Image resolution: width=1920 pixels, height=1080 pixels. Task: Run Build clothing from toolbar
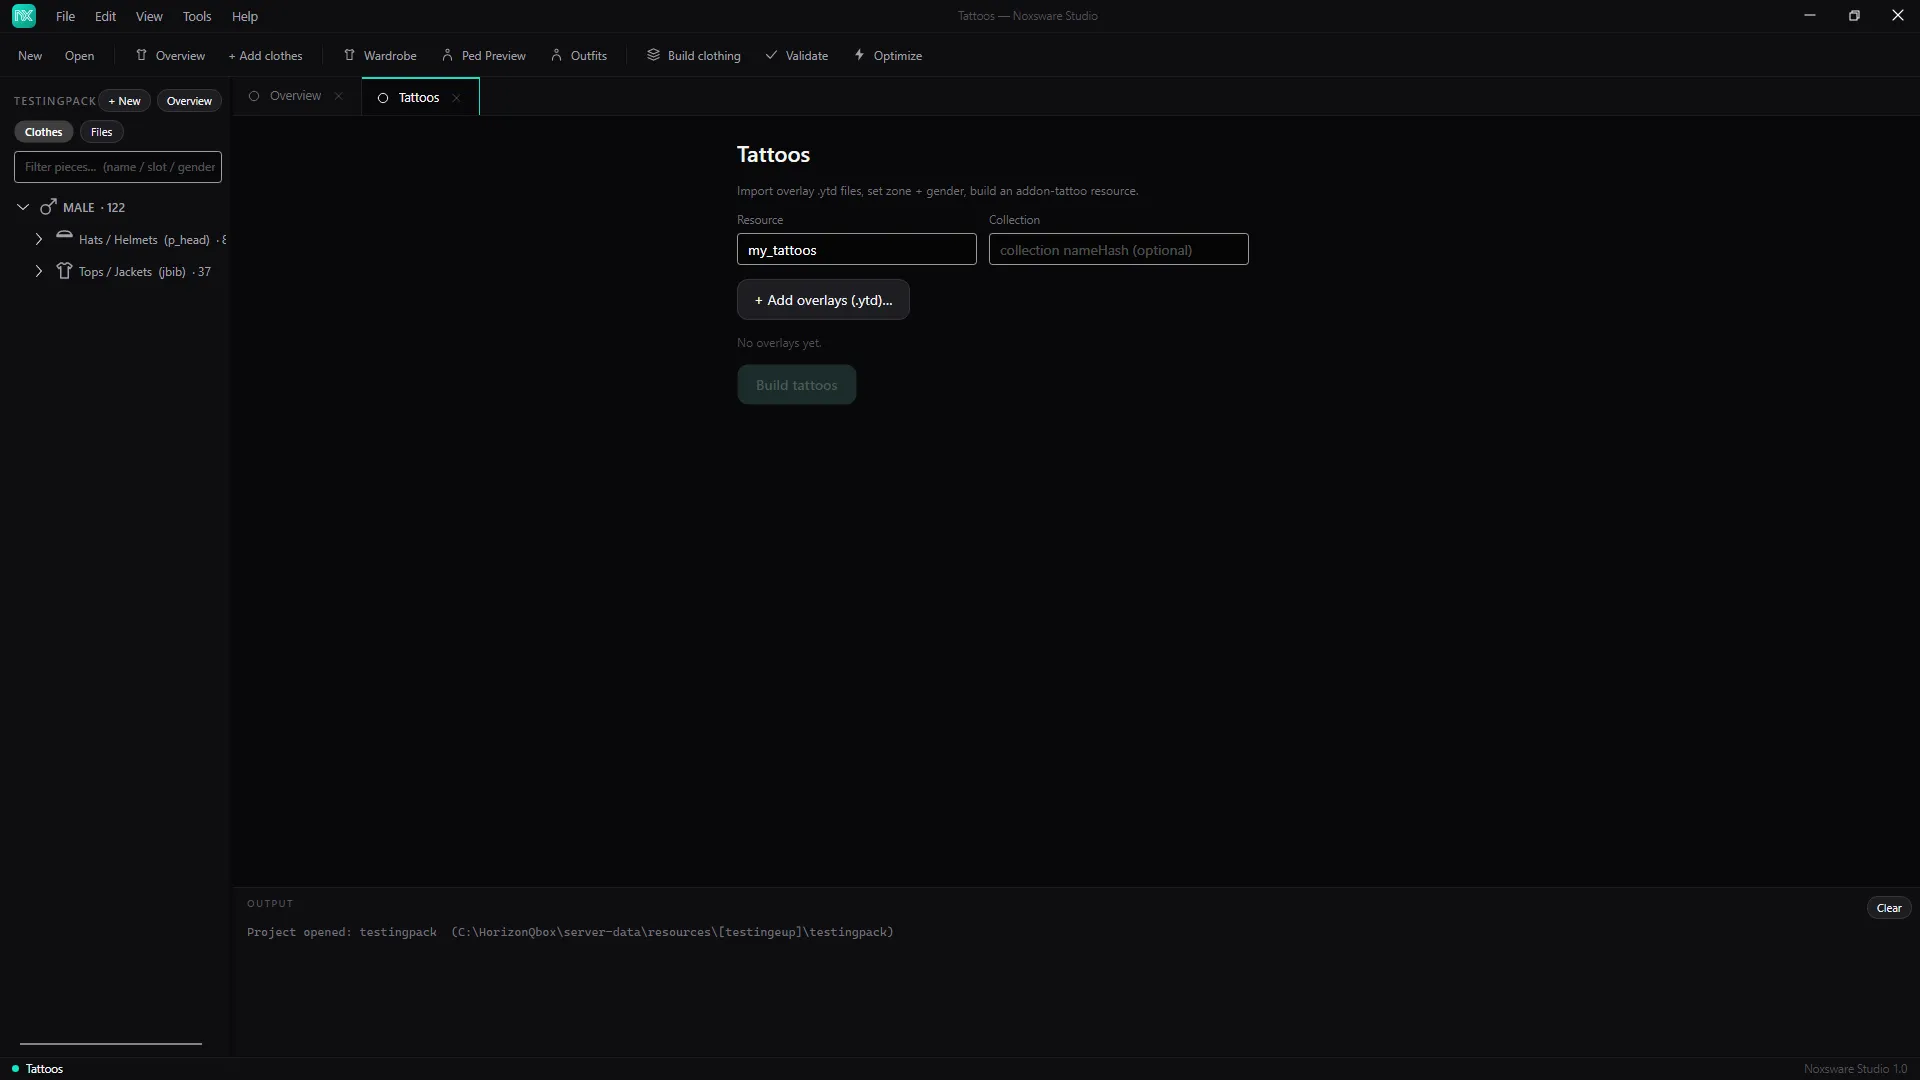(694, 56)
